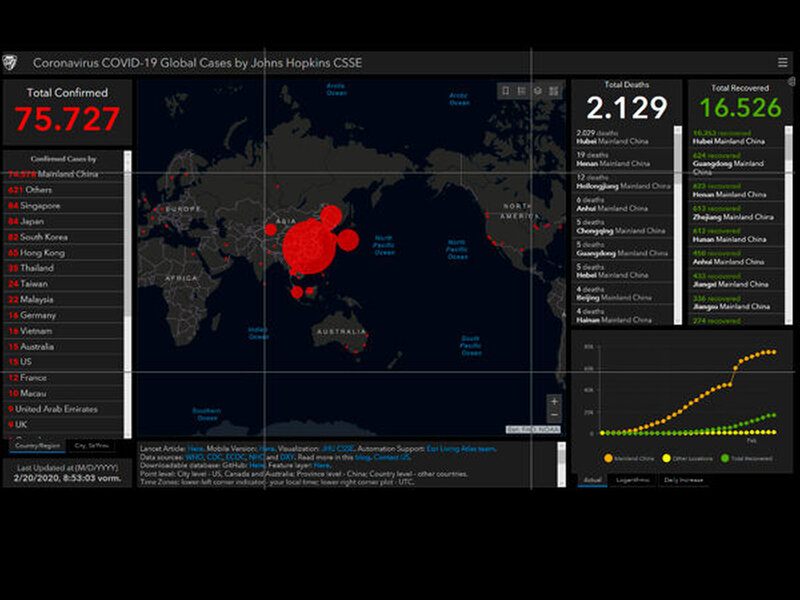The image size is (800, 600).
Task: Select the Germany row
Action: tap(63, 315)
